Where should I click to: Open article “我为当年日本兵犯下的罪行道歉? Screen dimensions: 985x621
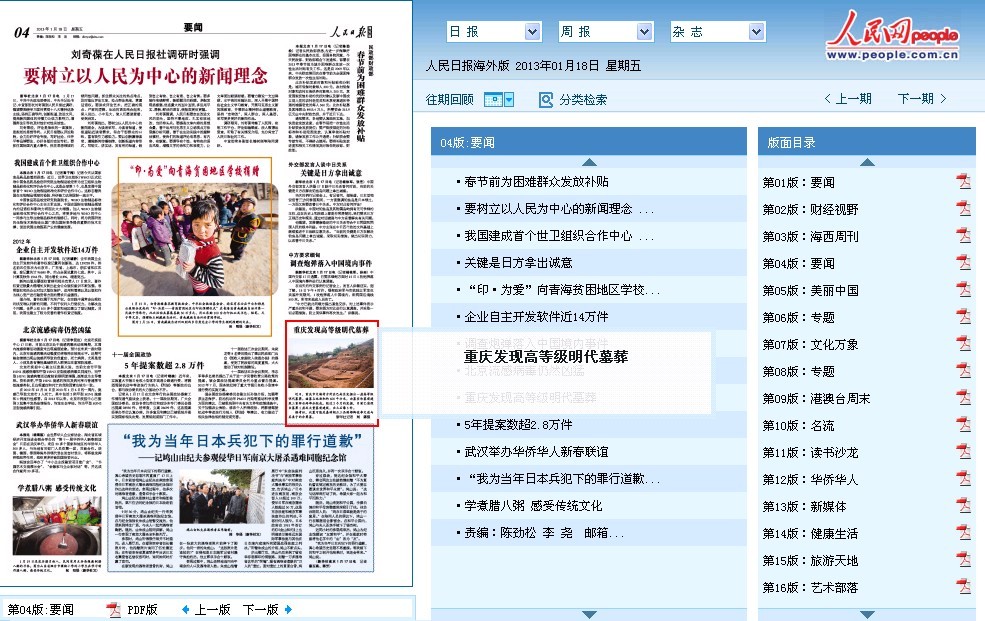tap(562, 478)
